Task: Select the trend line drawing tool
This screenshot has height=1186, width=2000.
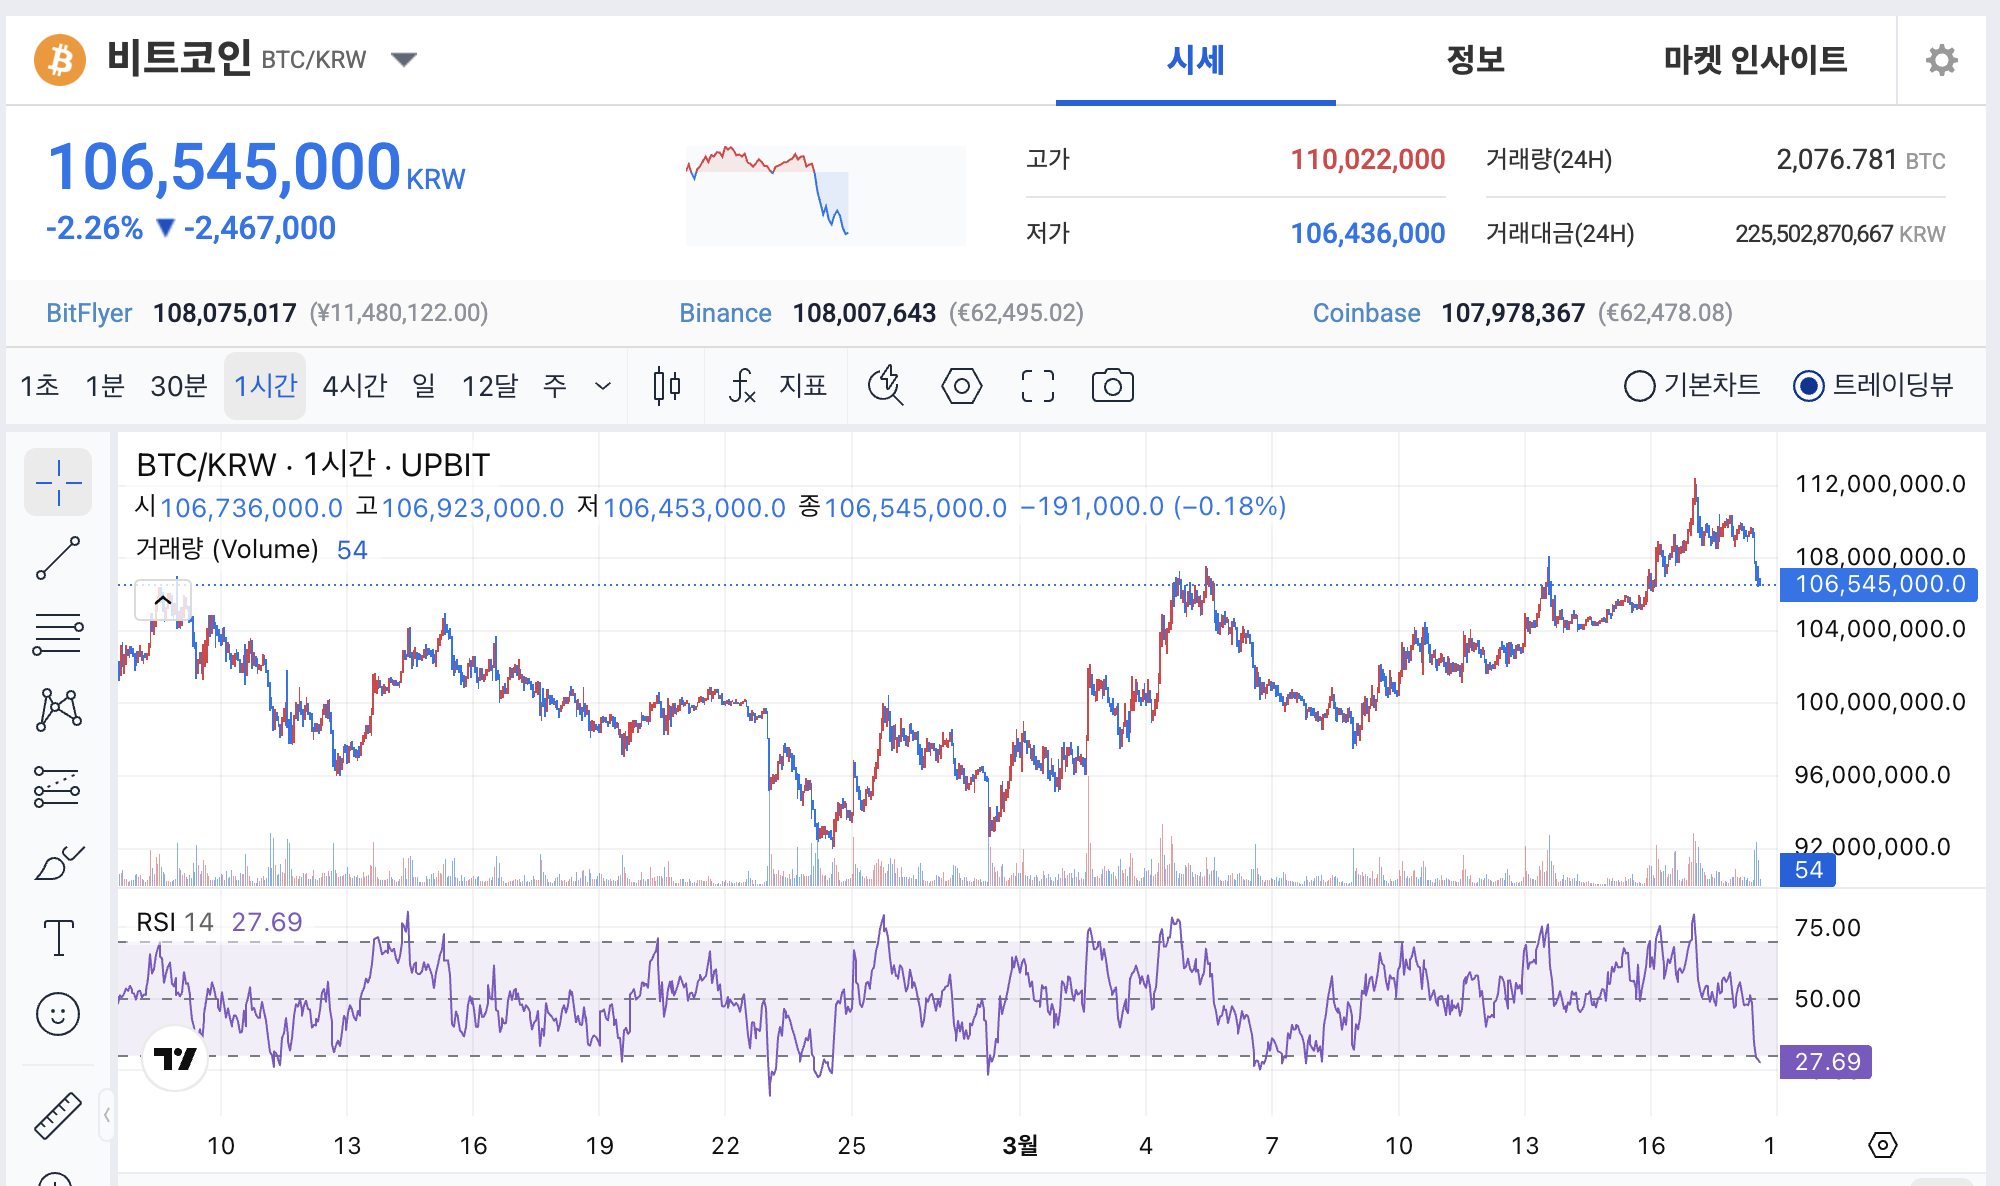Action: (x=58, y=558)
